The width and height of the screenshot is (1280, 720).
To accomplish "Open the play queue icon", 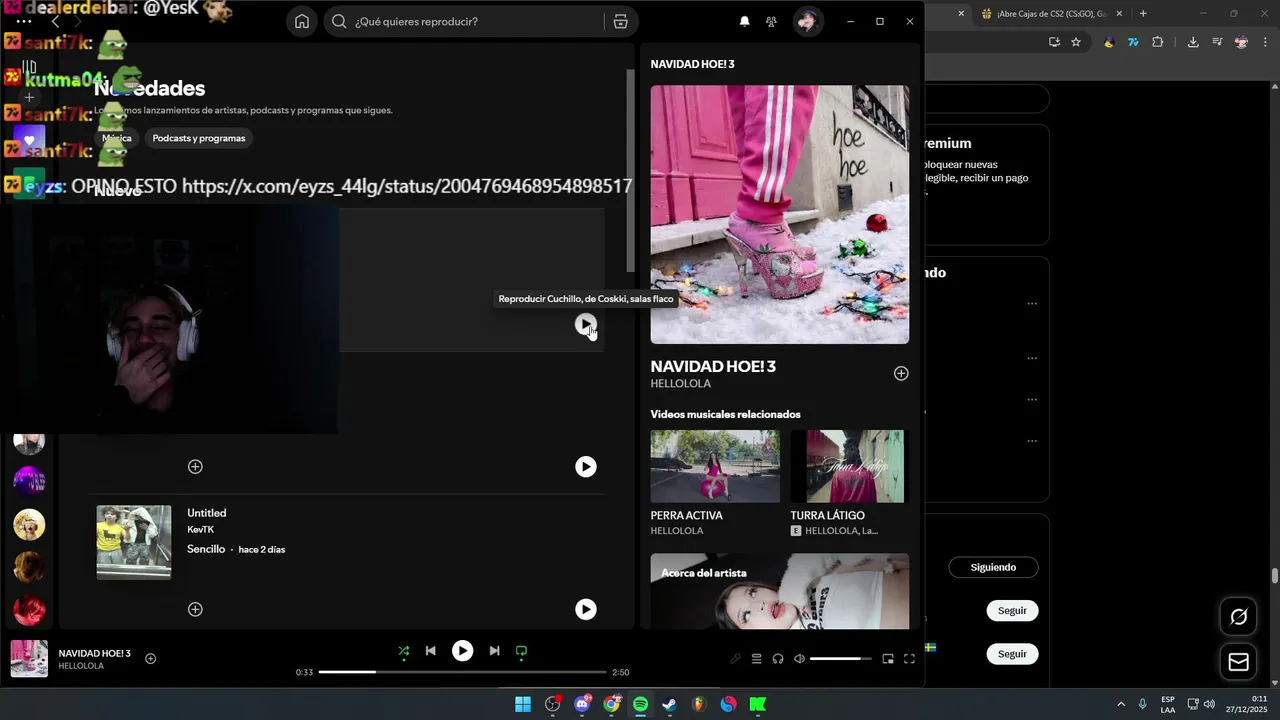I will pyautogui.click(x=757, y=659).
